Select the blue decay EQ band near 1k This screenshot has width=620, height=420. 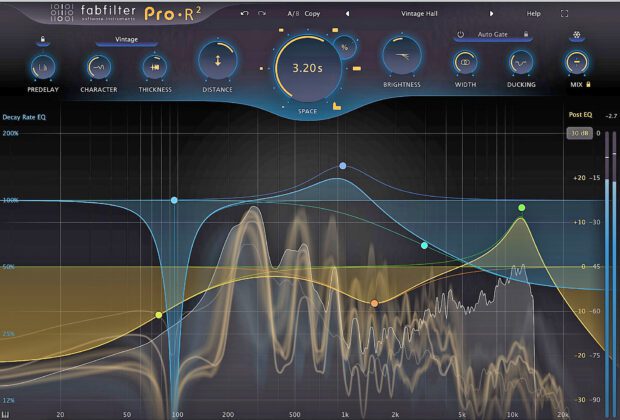[x=343, y=166]
